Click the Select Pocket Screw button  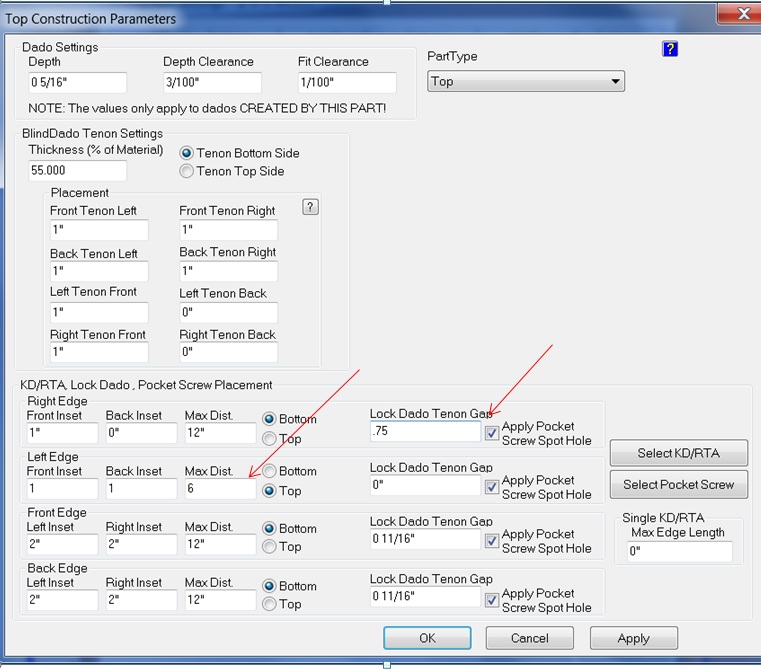(x=678, y=485)
